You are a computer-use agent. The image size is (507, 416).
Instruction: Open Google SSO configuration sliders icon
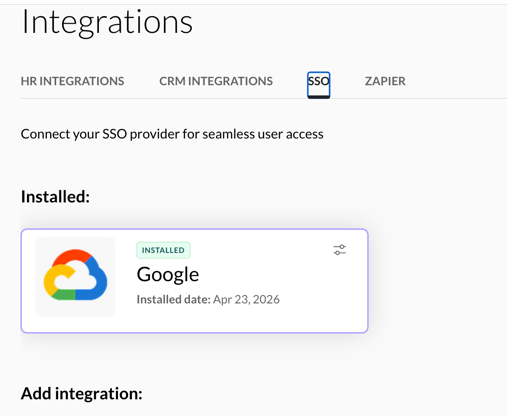(340, 250)
